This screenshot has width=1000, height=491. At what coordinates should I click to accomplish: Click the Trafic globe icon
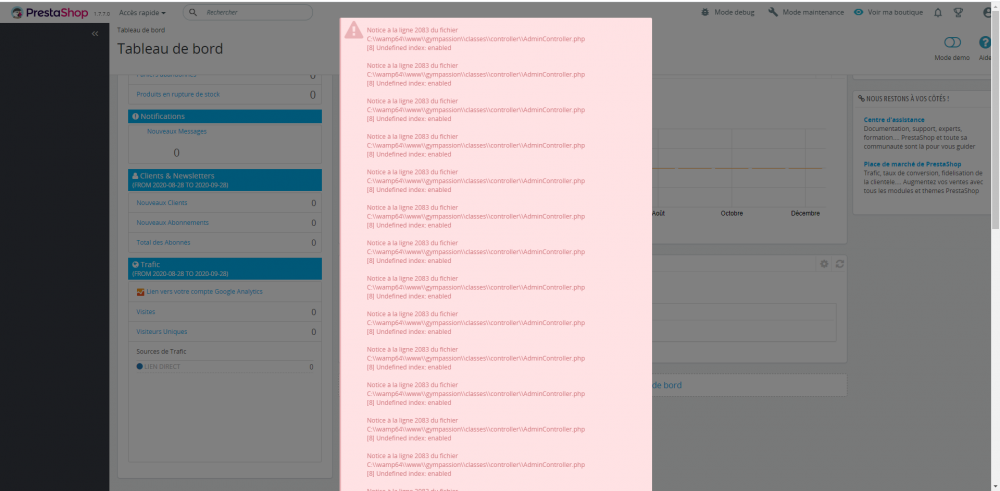[135, 264]
